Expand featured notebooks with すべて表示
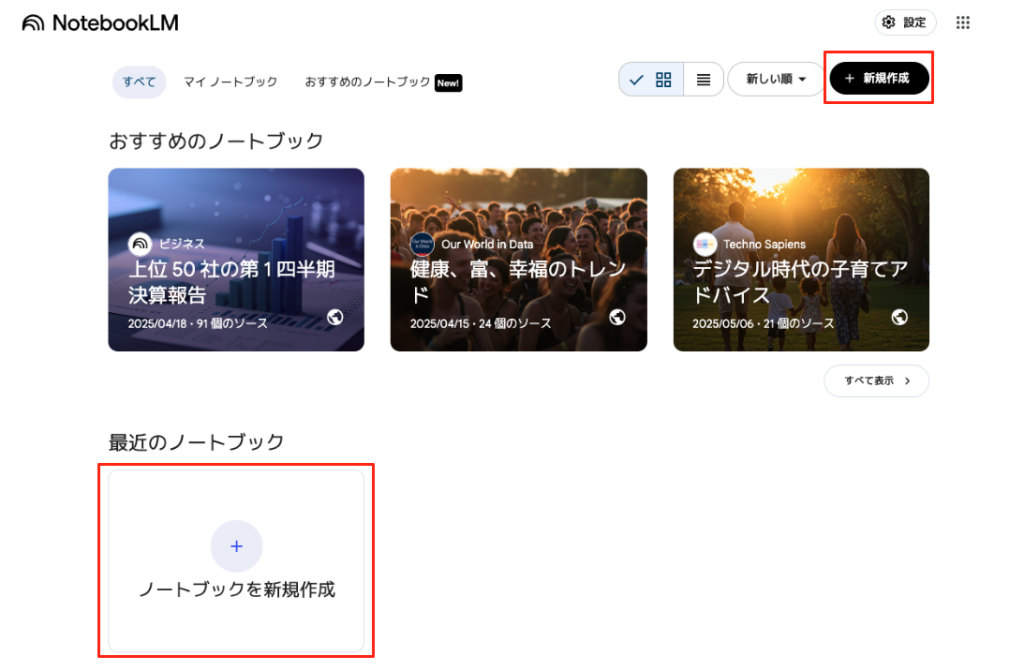The image size is (1024, 671). tap(876, 381)
